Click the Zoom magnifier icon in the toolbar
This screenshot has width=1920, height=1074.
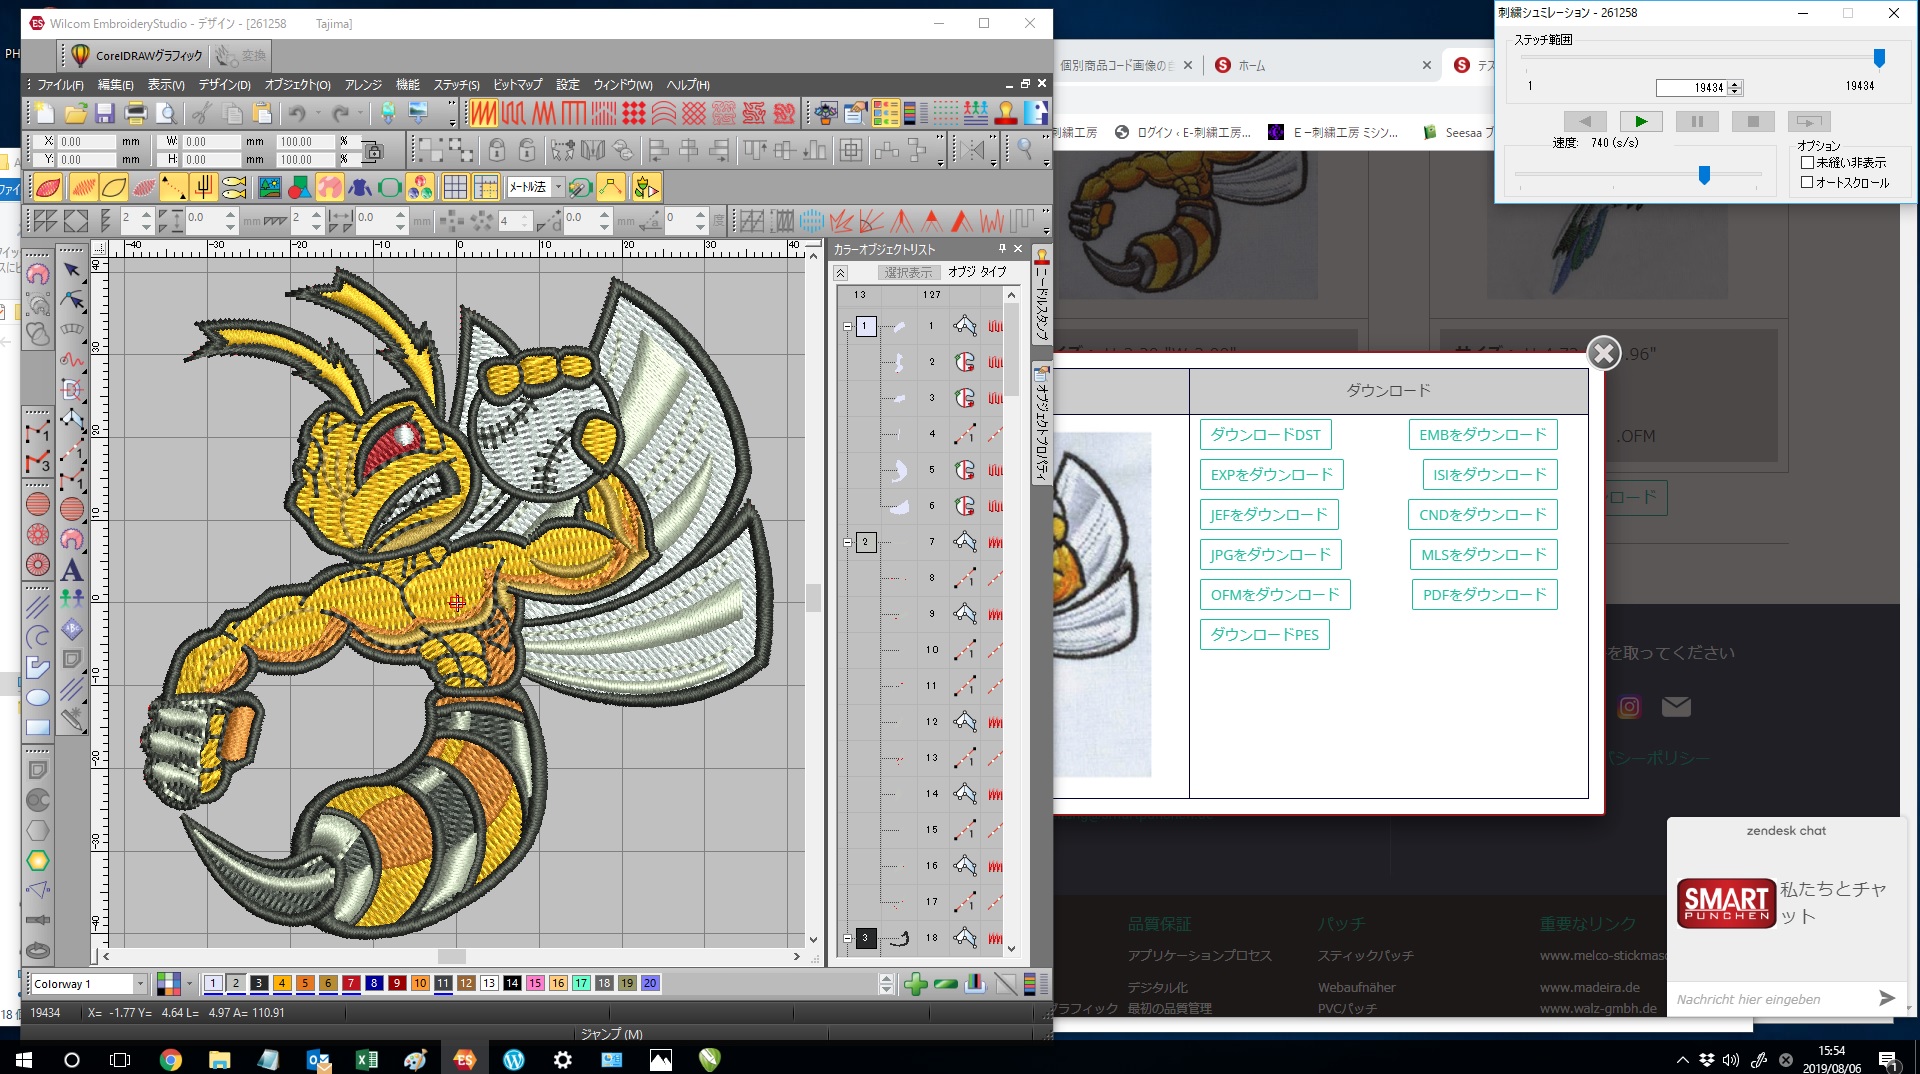1025,150
